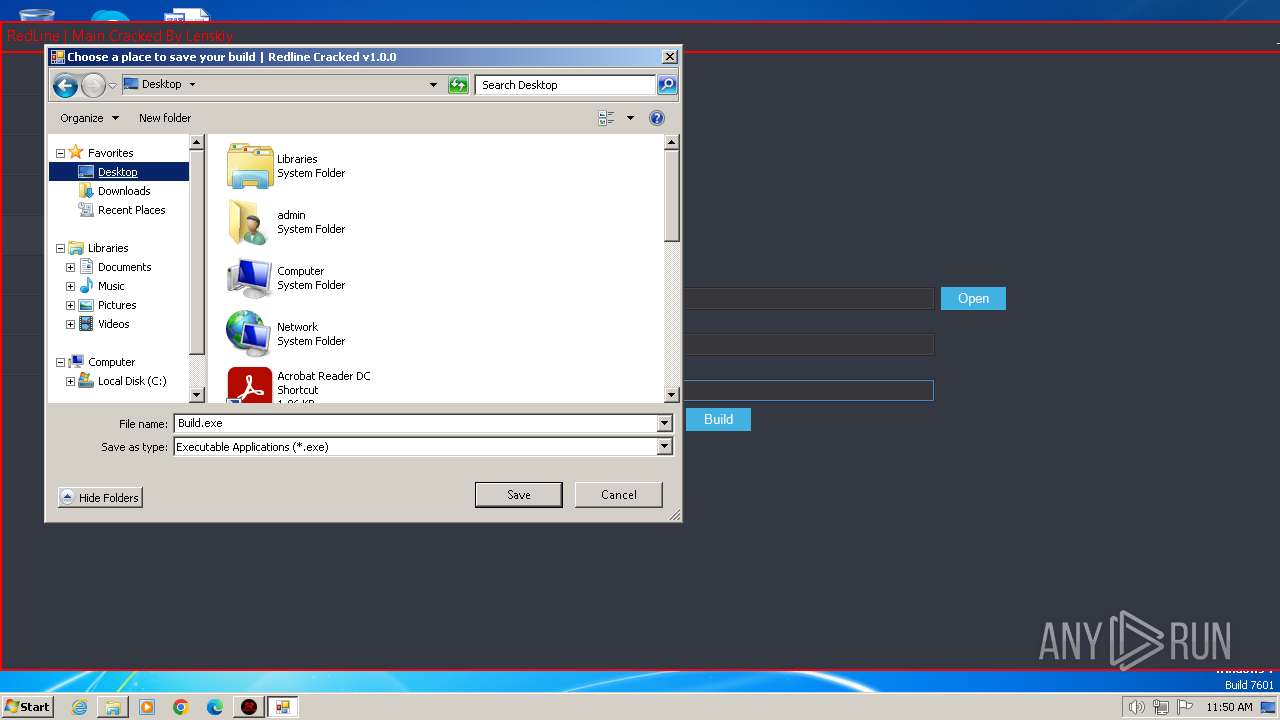Create a New folder

point(165,118)
